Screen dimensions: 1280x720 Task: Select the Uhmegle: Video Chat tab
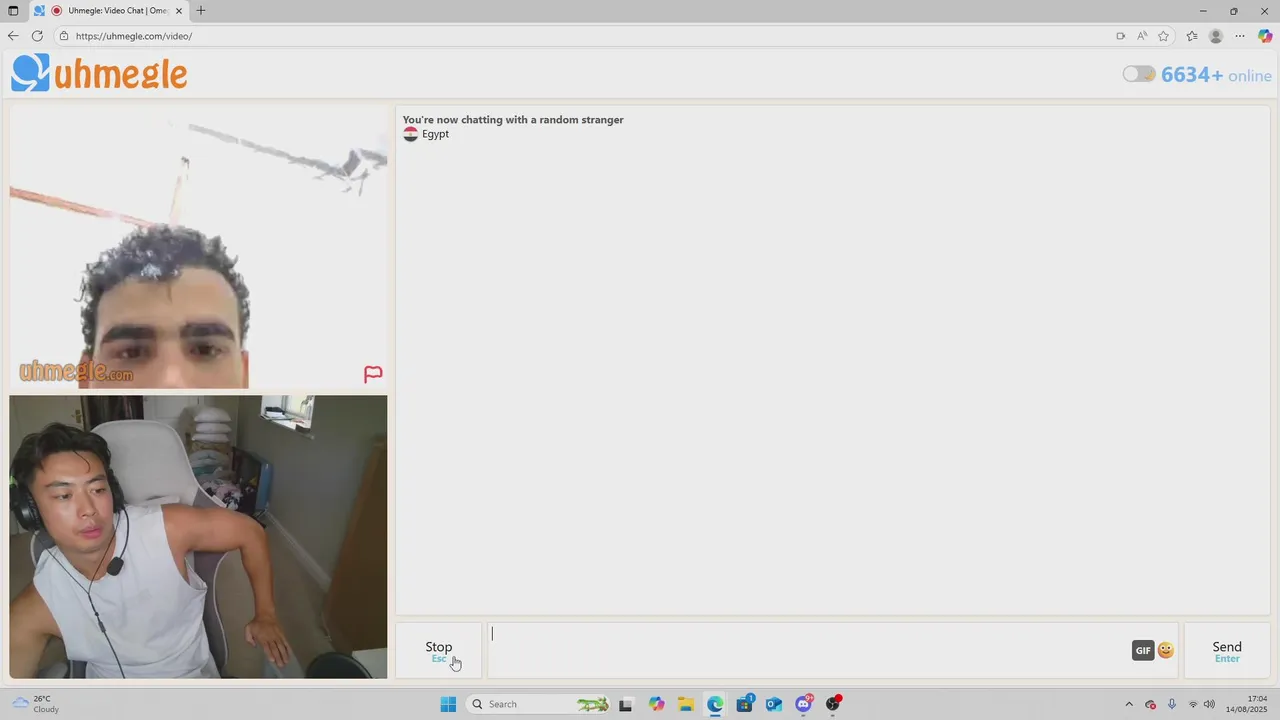point(110,10)
